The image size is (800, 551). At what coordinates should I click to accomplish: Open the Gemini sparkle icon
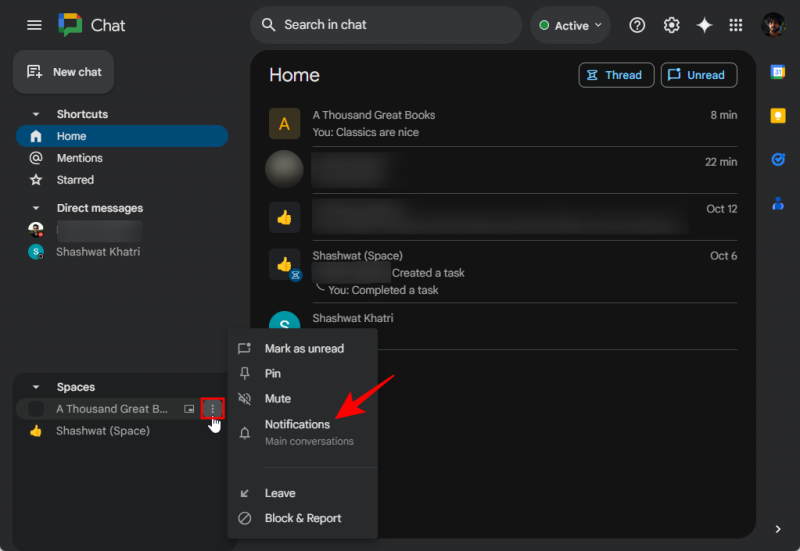[704, 25]
